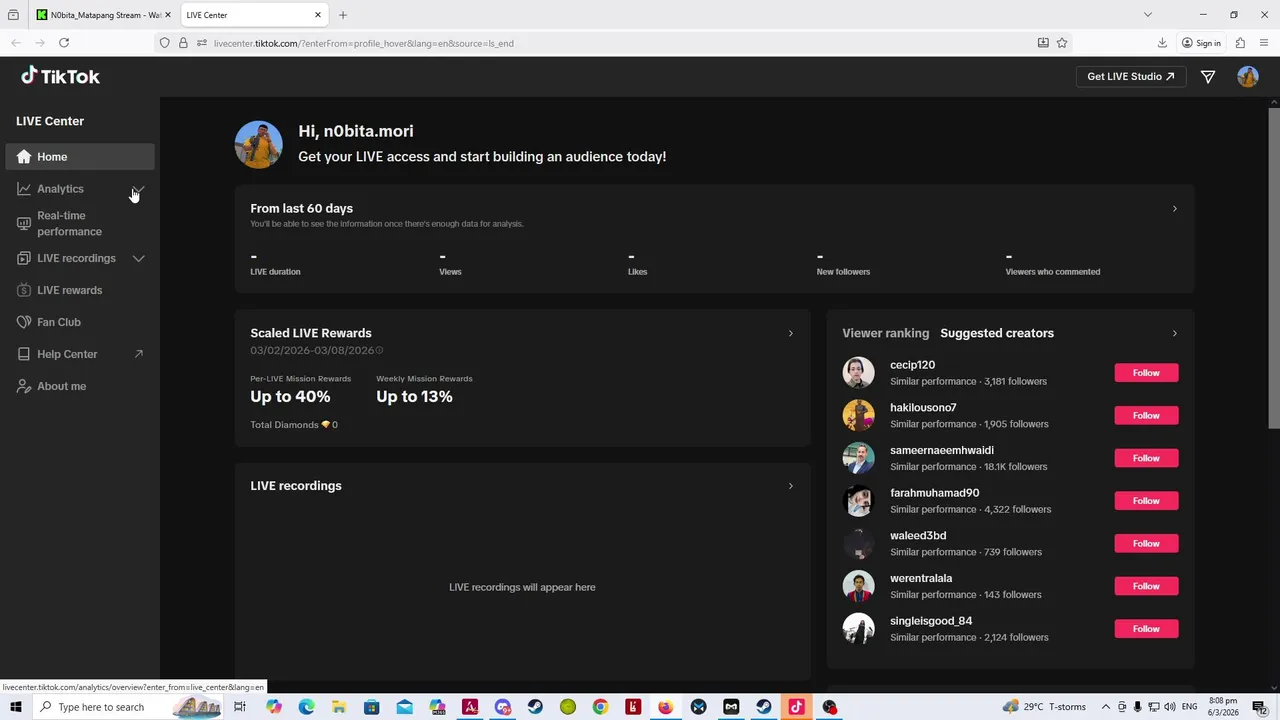Follow werentralala

(1146, 586)
